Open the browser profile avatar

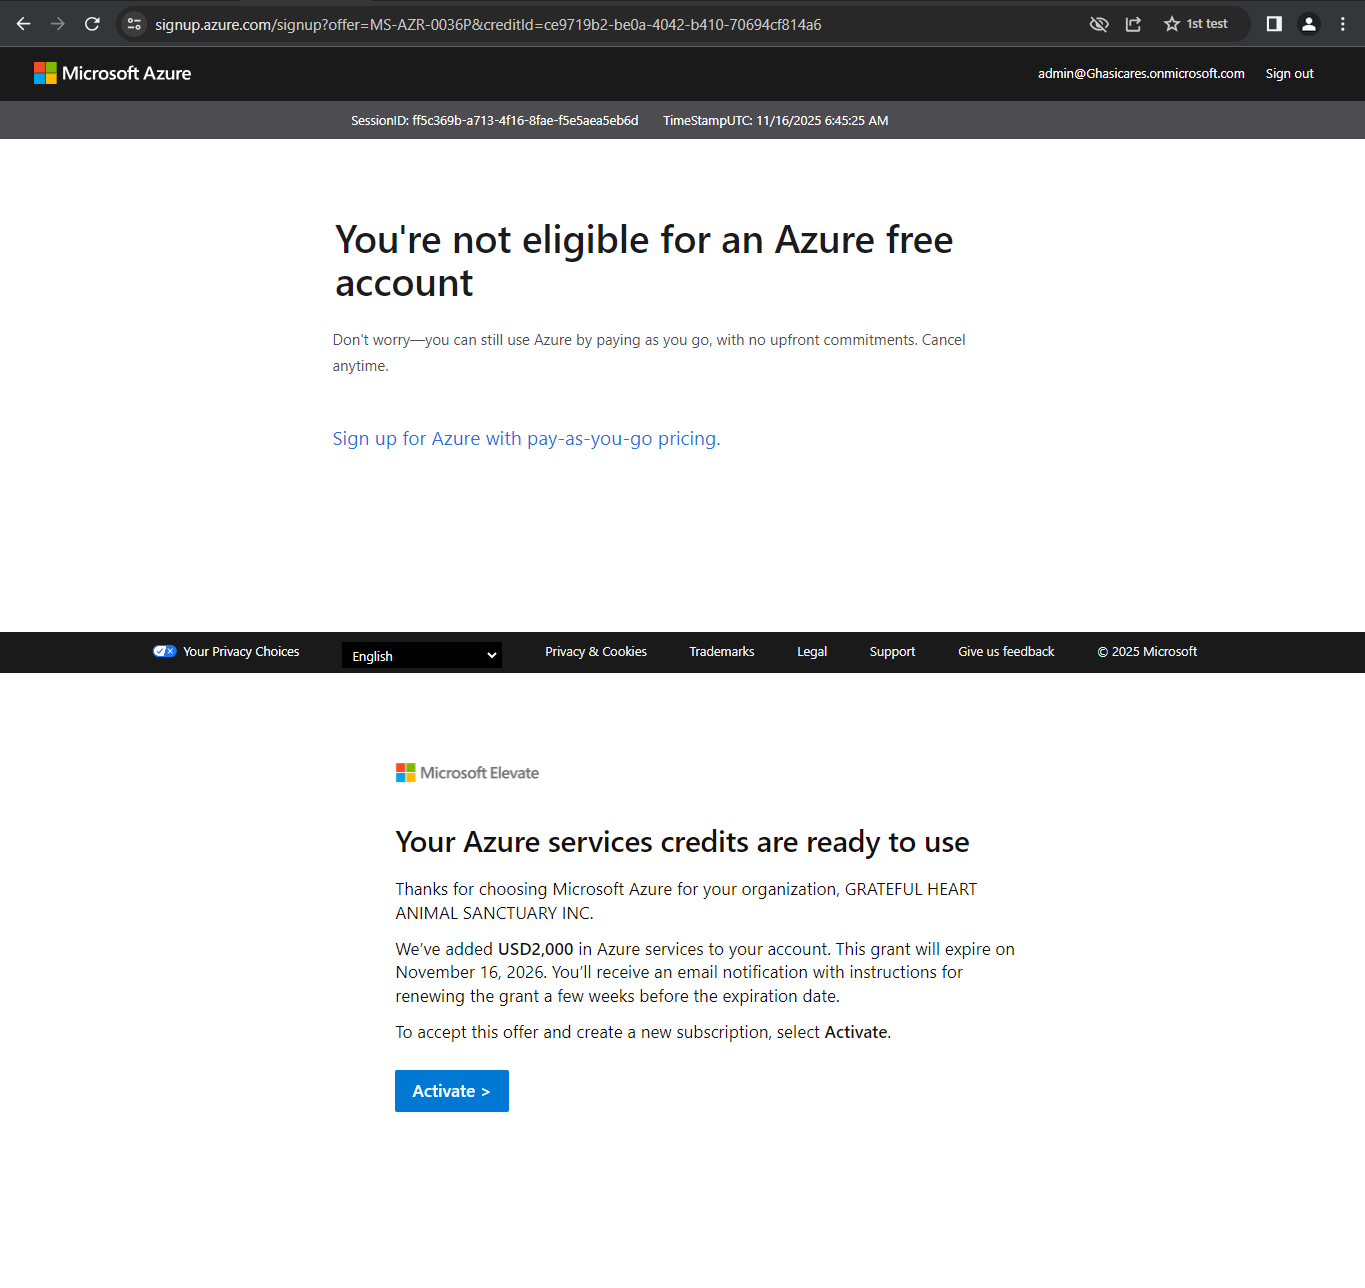click(x=1308, y=23)
